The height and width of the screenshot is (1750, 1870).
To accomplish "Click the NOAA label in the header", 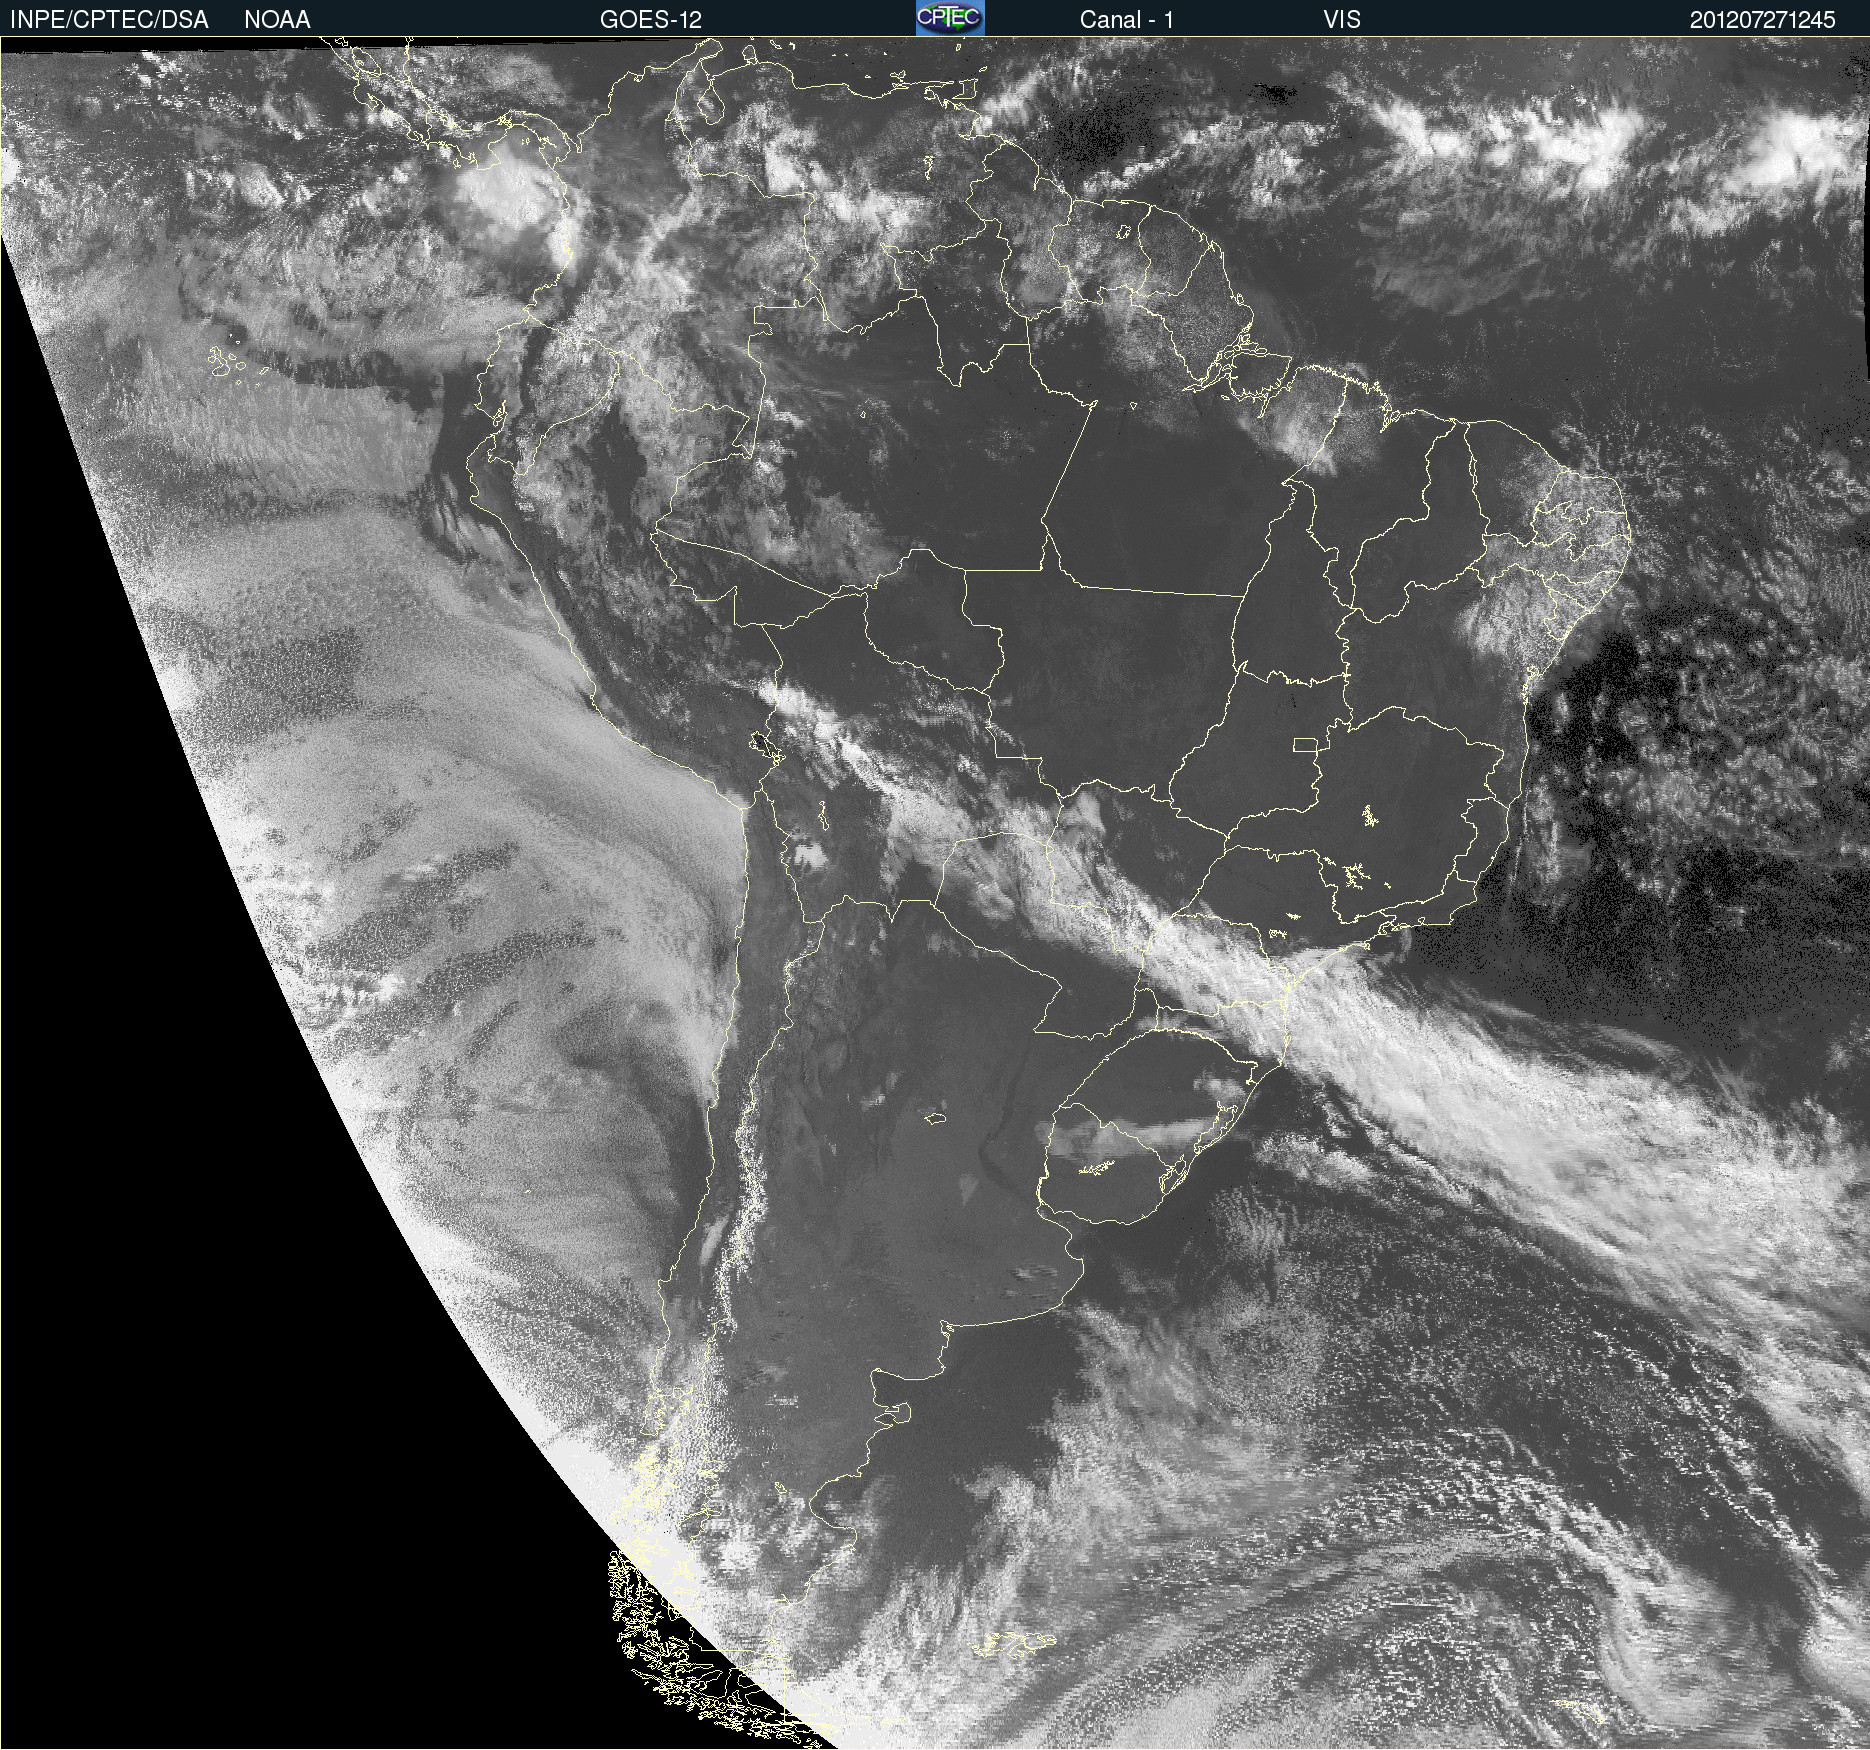I will (x=277, y=19).
